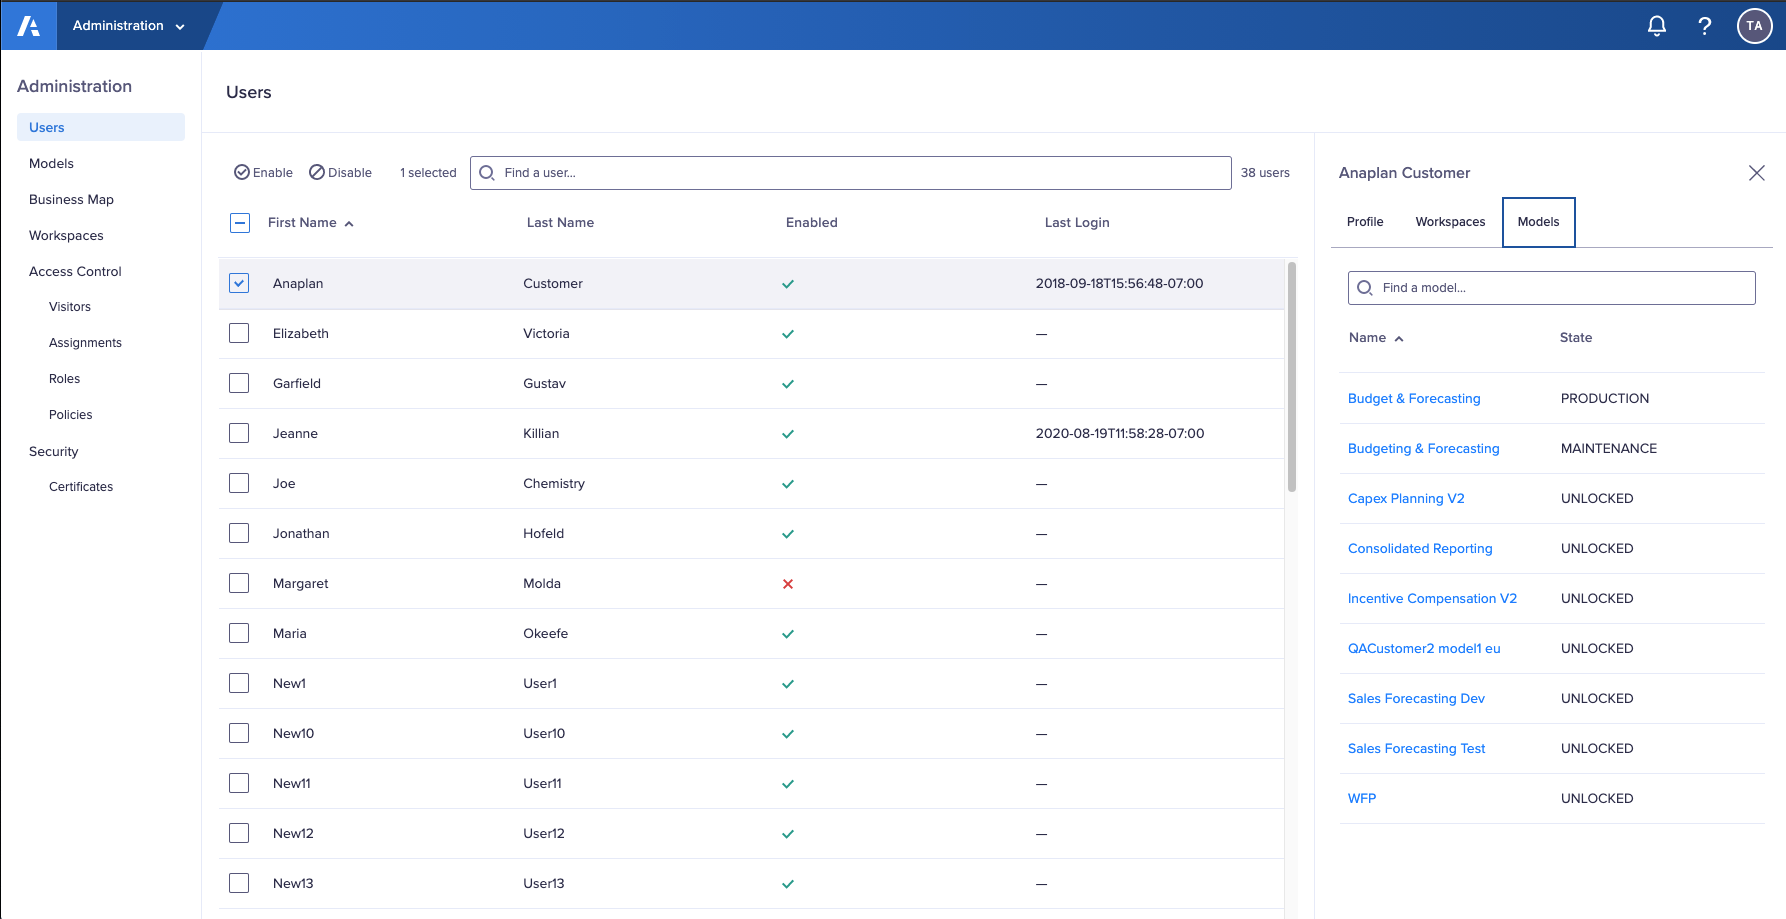The height and width of the screenshot is (919, 1786).
Task: Tick the Margaret Molda checkbox
Action: (x=239, y=583)
